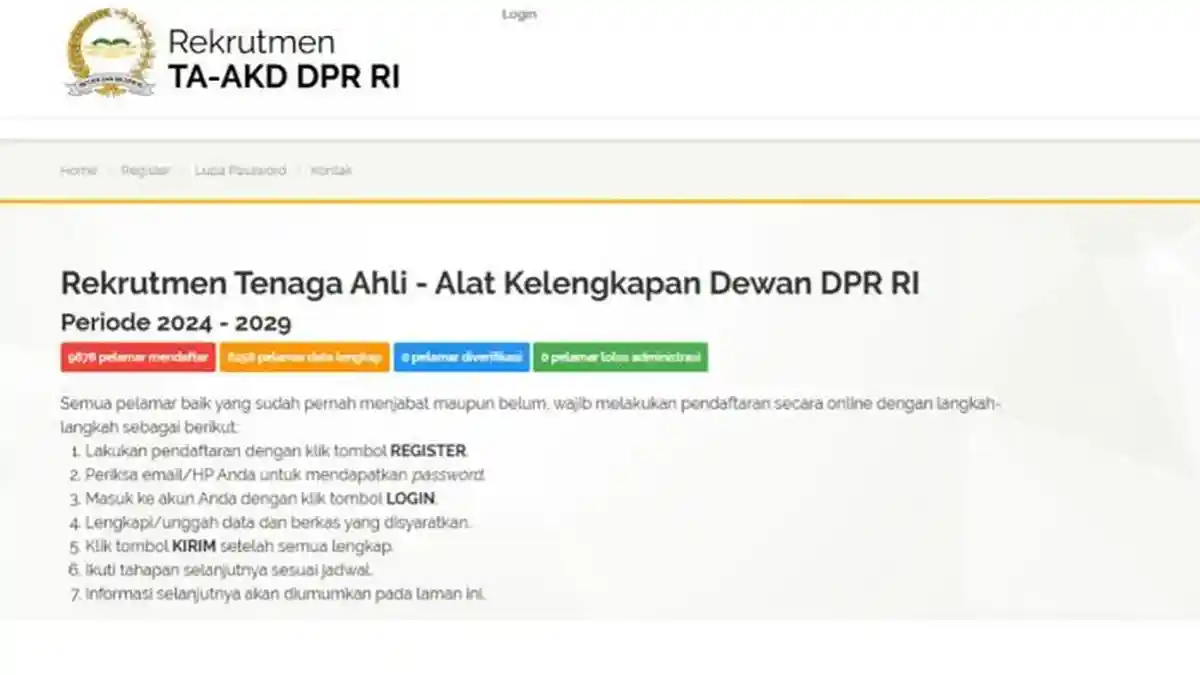Click the red pelamar mendaftar badge

pyautogui.click(x=138, y=357)
